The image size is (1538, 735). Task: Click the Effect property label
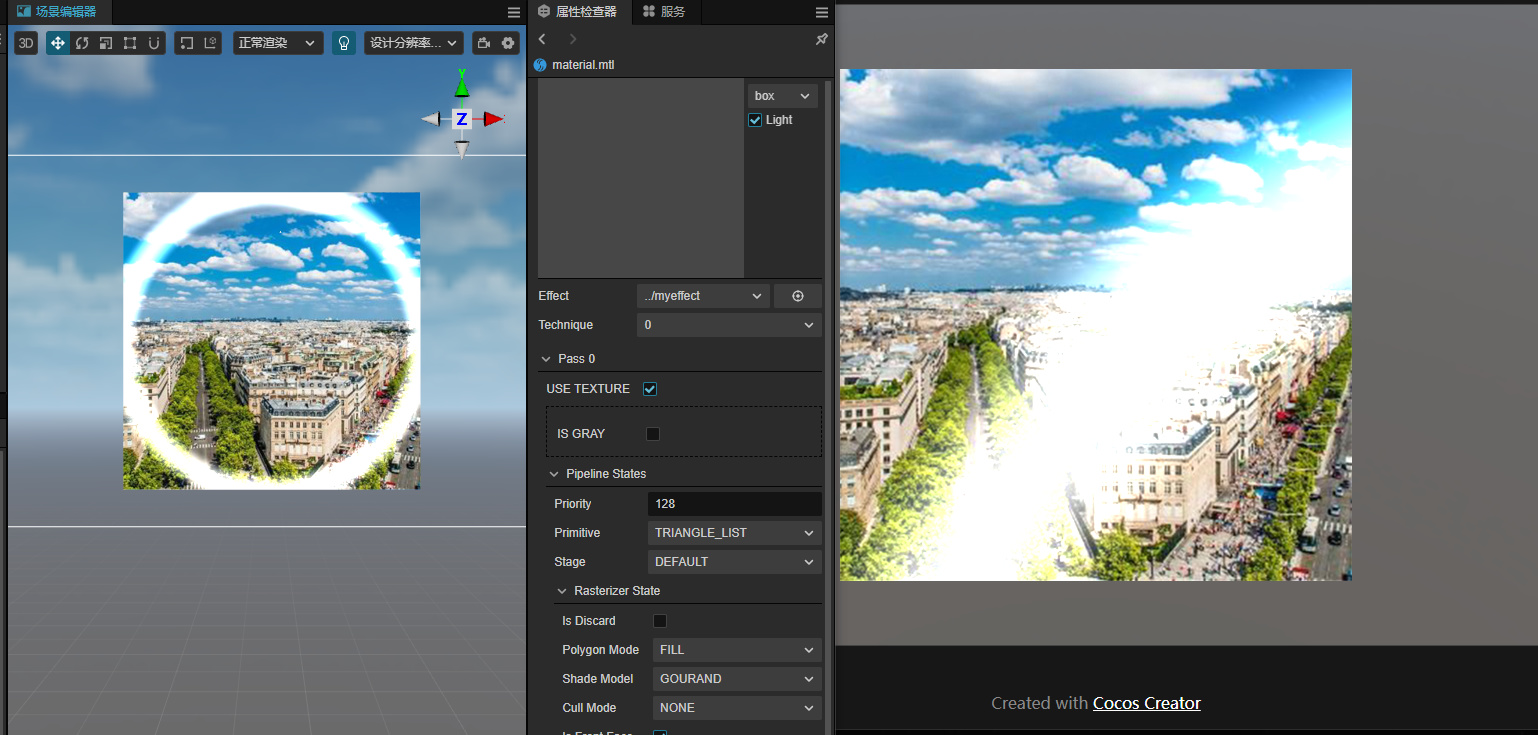point(553,296)
